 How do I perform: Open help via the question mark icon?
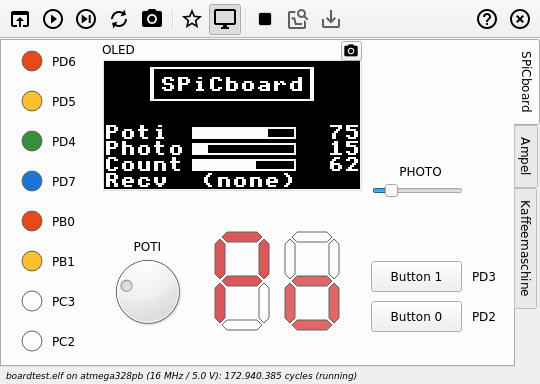click(487, 19)
